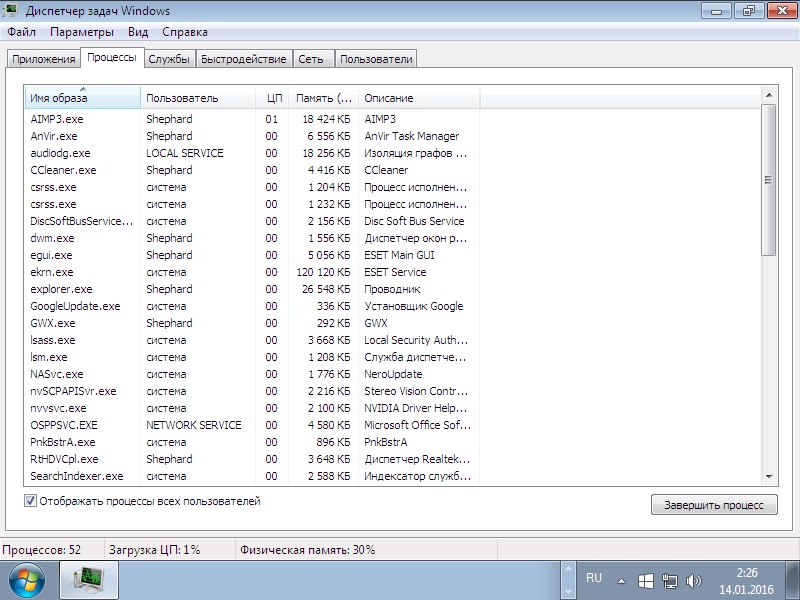Open Windows 10 upgrade tray icon

tap(646, 581)
